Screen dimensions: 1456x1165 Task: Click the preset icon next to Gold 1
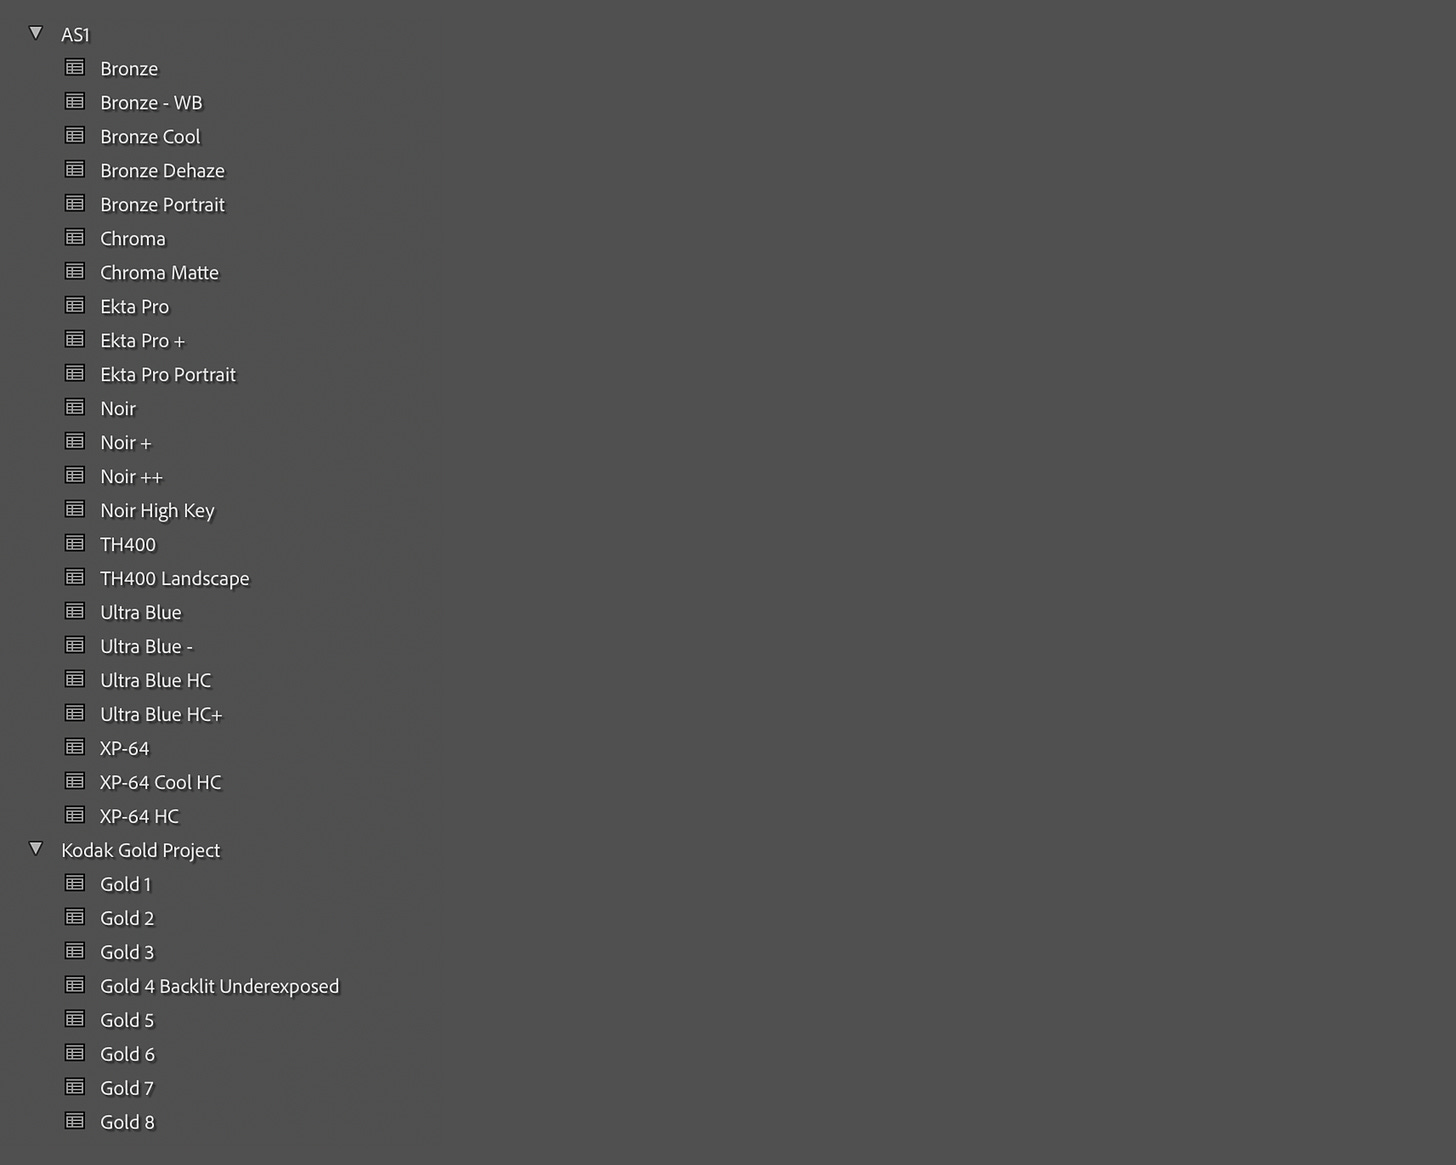(75, 884)
